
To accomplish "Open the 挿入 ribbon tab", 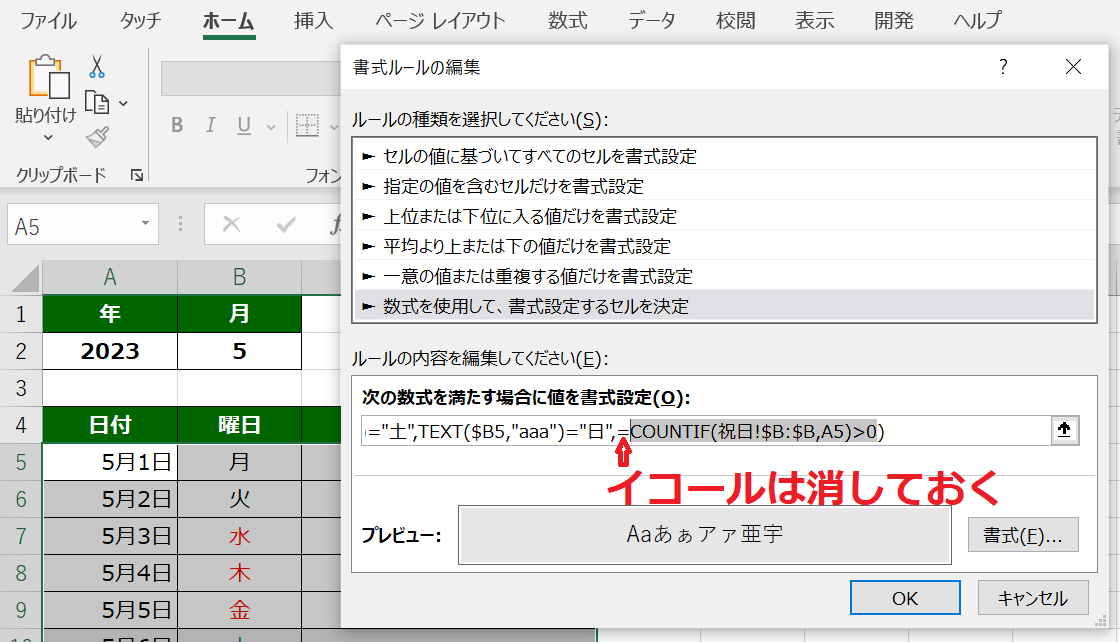I will pyautogui.click(x=313, y=20).
